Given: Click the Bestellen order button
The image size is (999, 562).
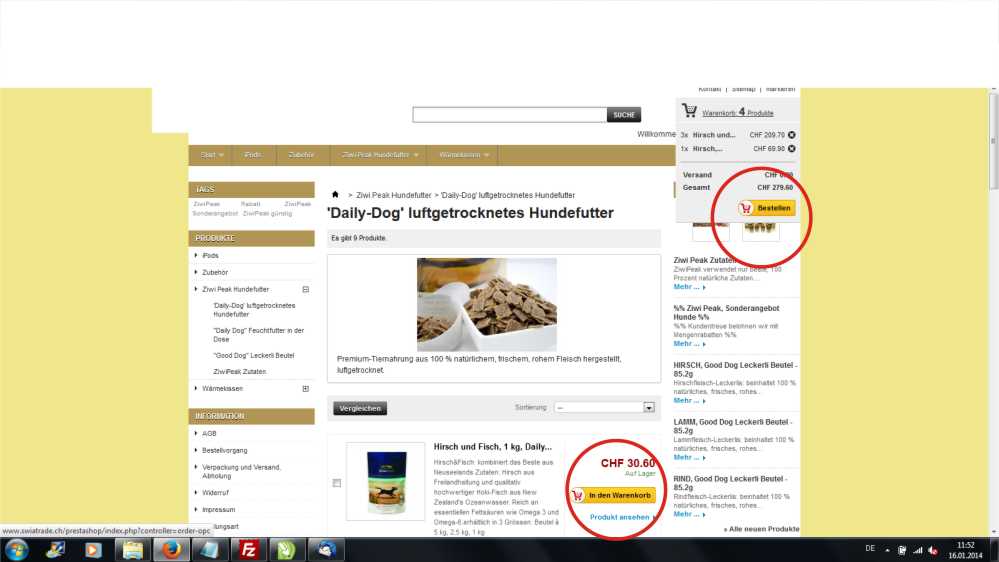Looking at the screenshot, I should tap(766, 208).
